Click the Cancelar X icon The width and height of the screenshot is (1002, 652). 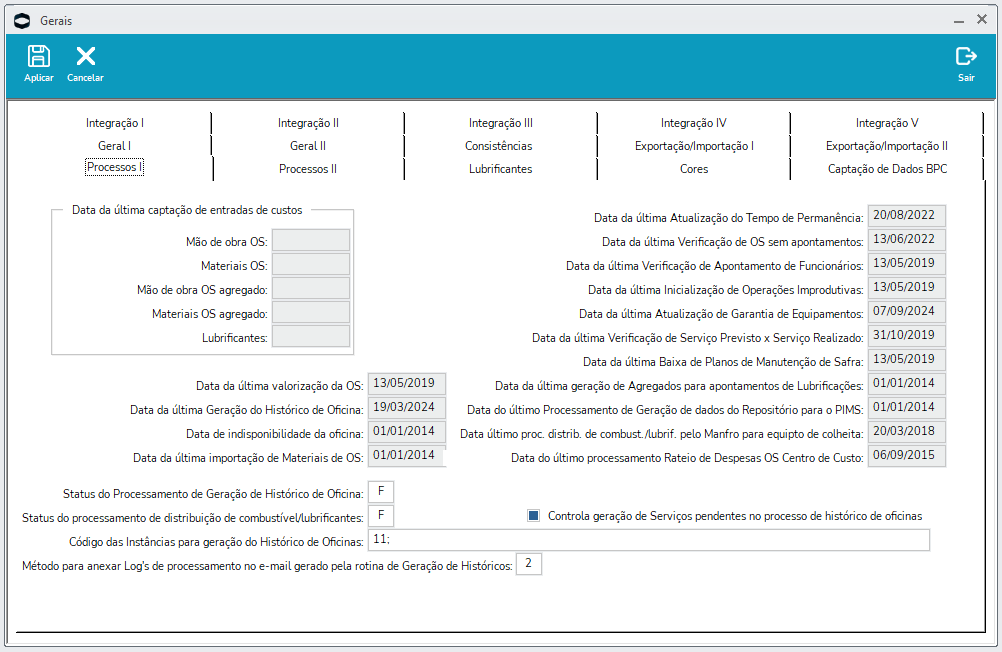click(86, 56)
